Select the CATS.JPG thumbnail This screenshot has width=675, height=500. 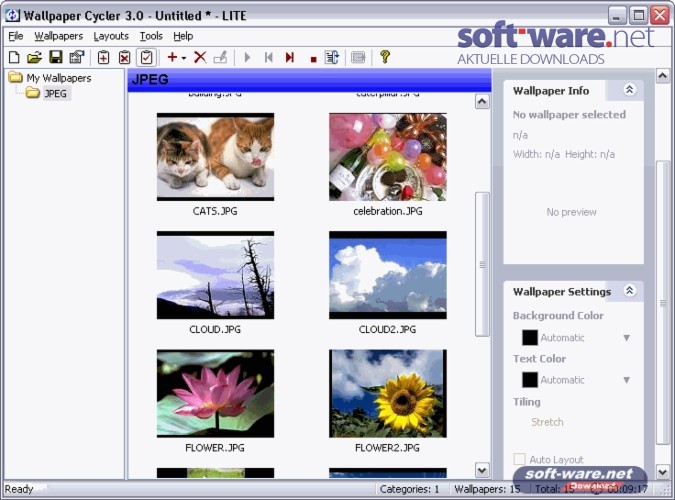point(215,157)
